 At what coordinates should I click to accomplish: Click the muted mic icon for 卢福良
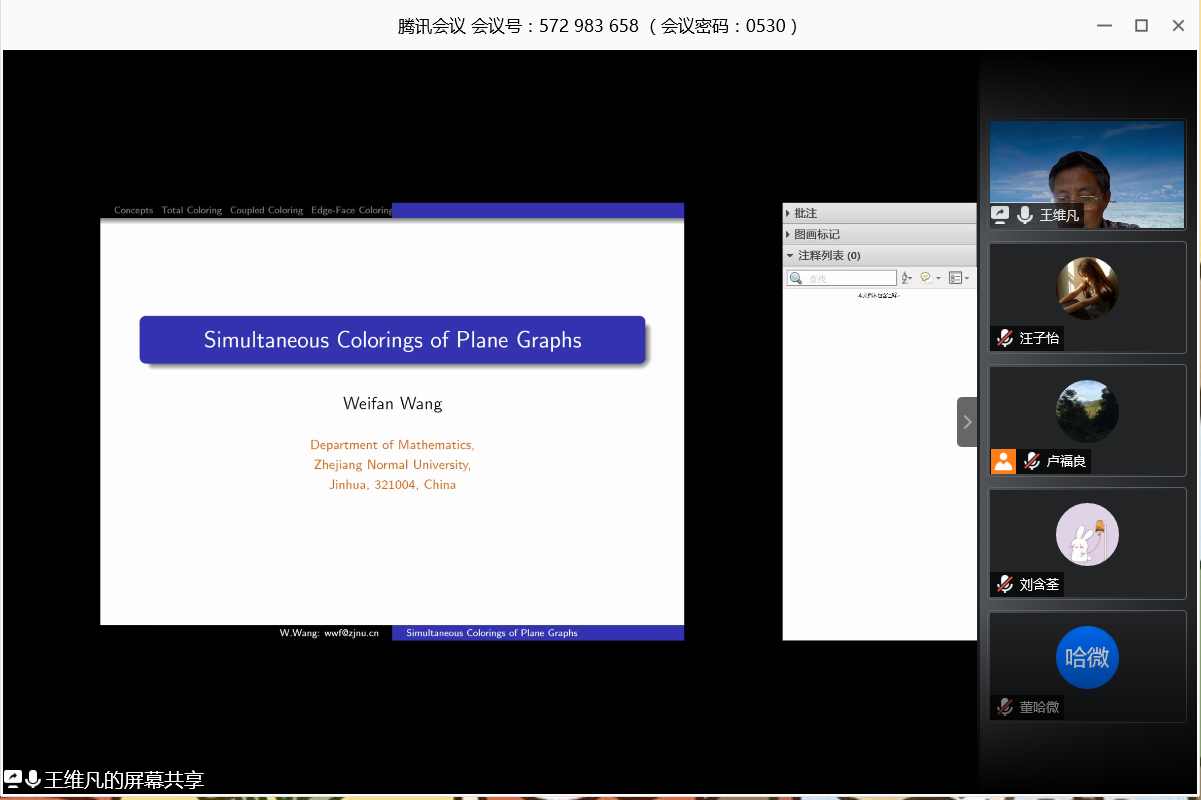click(x=1031, y=461)
